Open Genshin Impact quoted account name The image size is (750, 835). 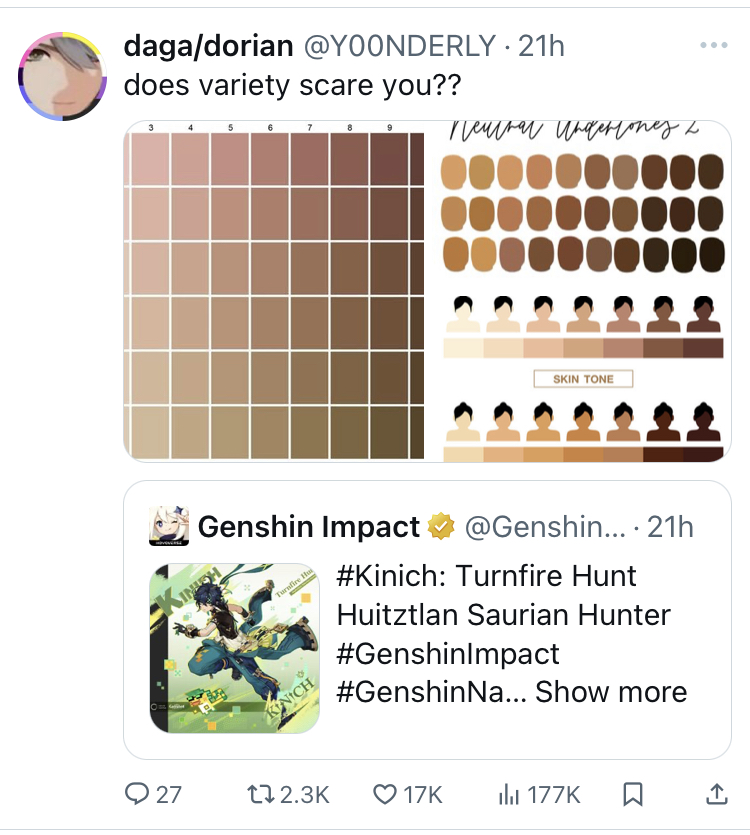point(308,526)
